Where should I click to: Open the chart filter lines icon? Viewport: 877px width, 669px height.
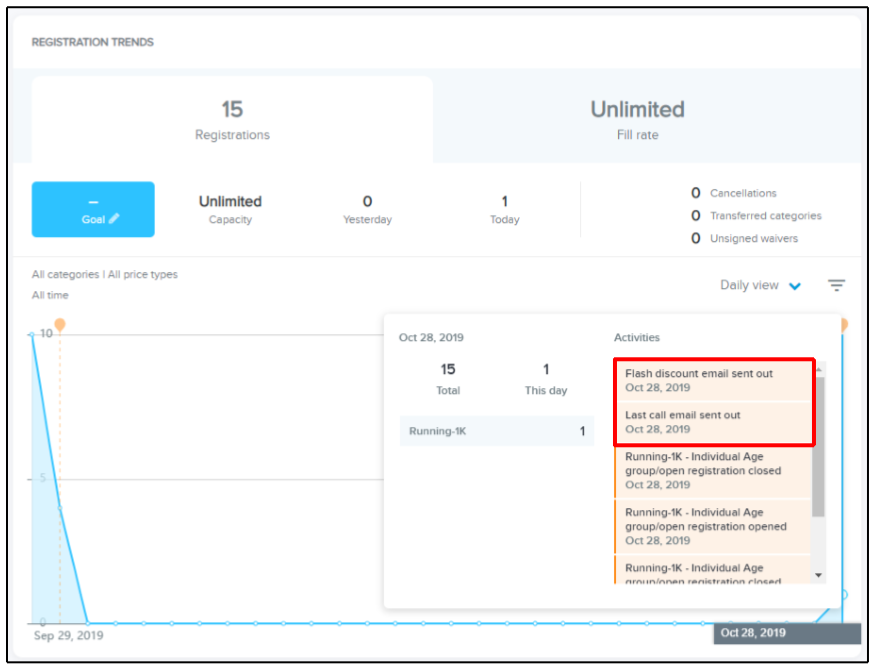[x=836, y=285]
